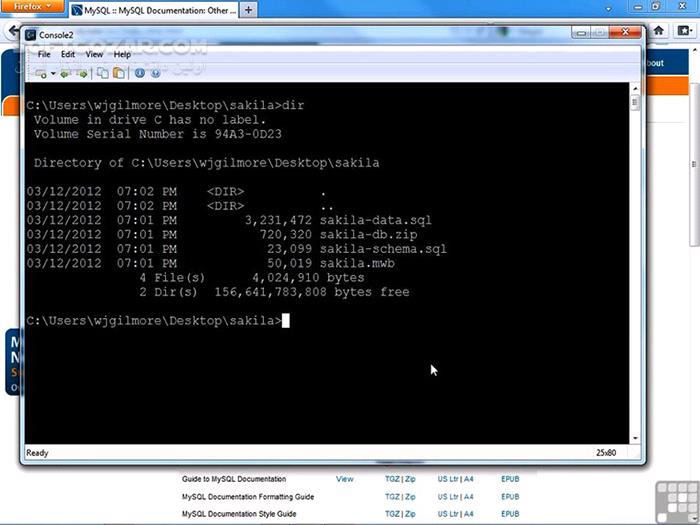Viewport: 700px width, 525px height.
Task: Click the blue Help icon in Console2 toolbar
Action: (155, 73)
